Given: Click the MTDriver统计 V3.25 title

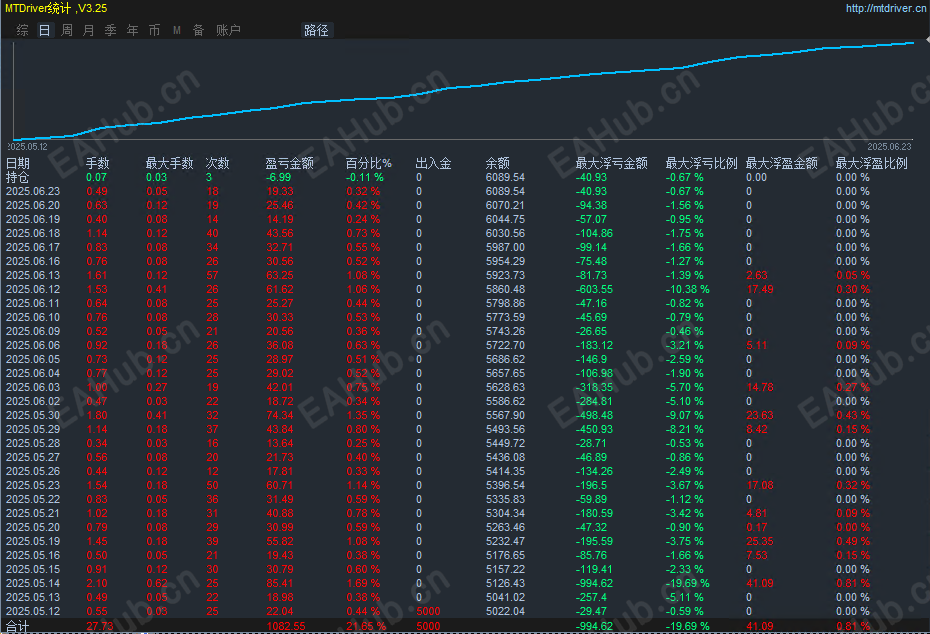Looking at the screenshot, I should coord(56,8).
